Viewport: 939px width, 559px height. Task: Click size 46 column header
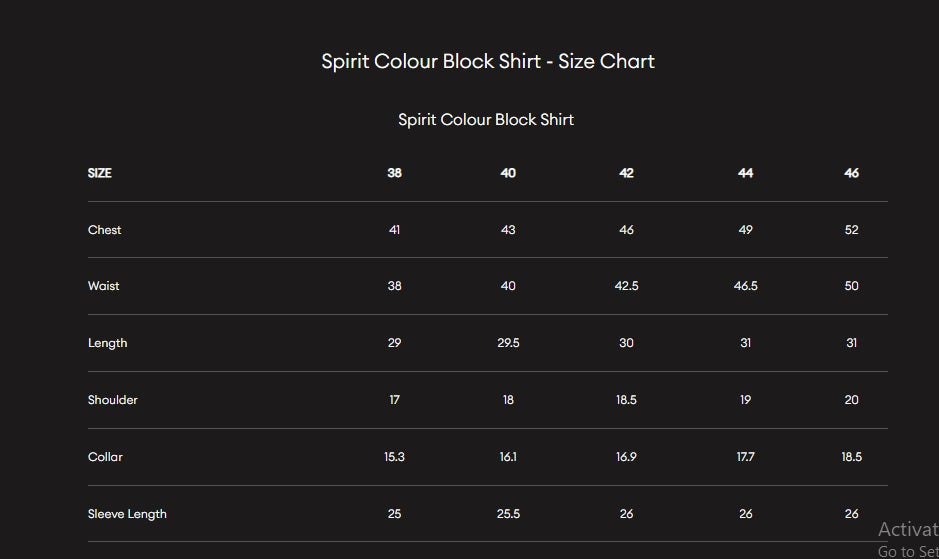click(x=851, y=173)
